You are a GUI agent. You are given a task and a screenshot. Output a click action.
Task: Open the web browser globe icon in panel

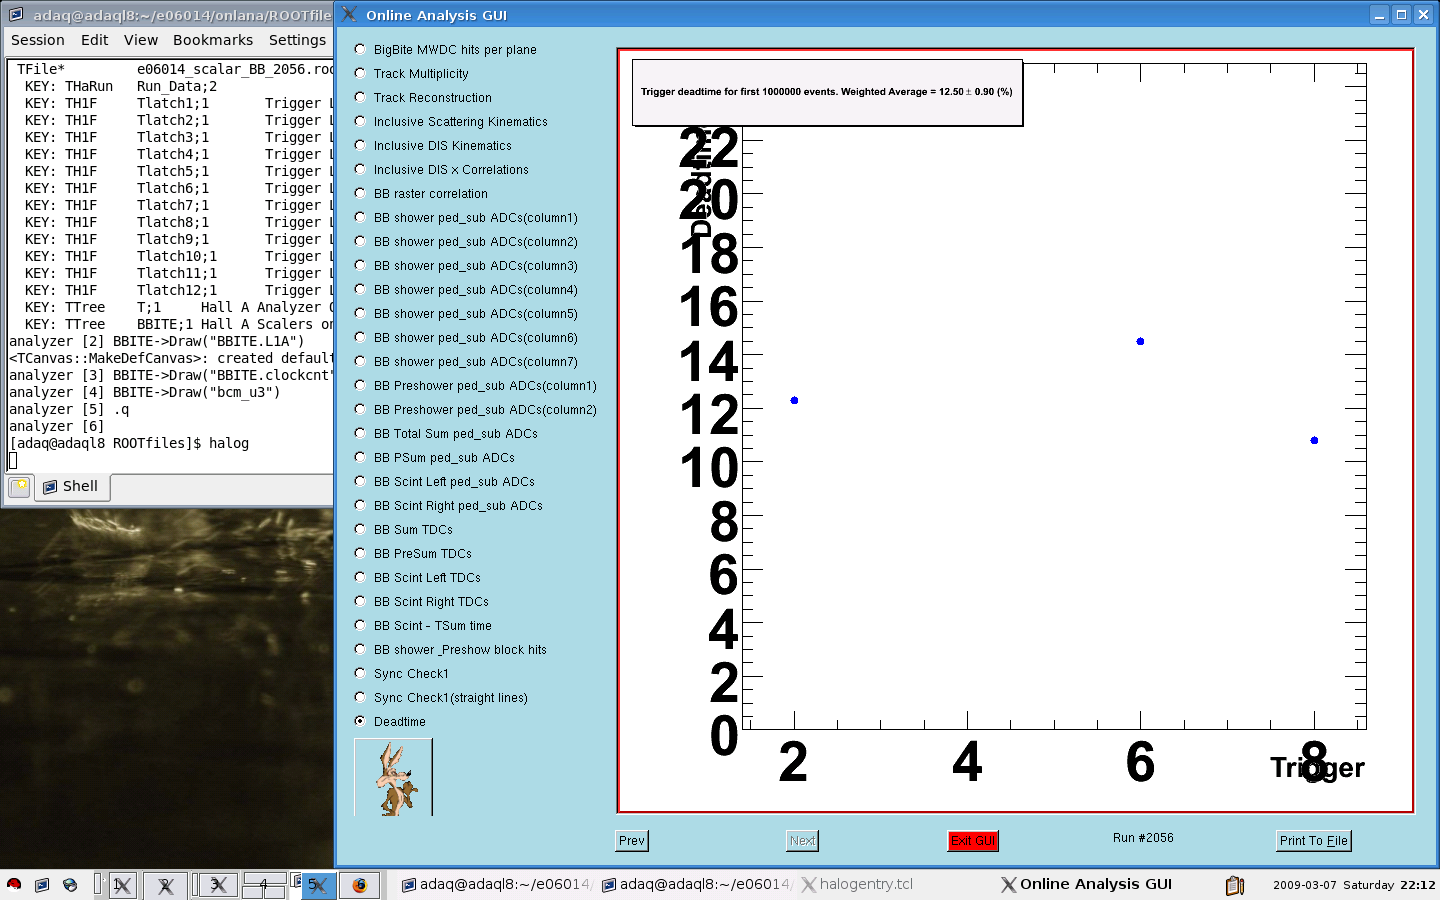(x=70, y=884)
